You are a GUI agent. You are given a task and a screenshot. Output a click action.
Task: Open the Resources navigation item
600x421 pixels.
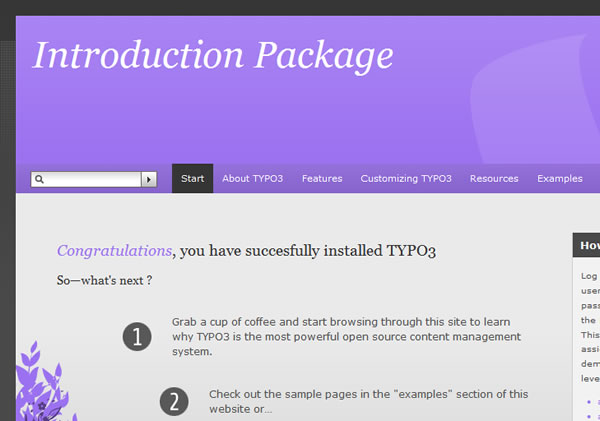[x=494, y=179]
